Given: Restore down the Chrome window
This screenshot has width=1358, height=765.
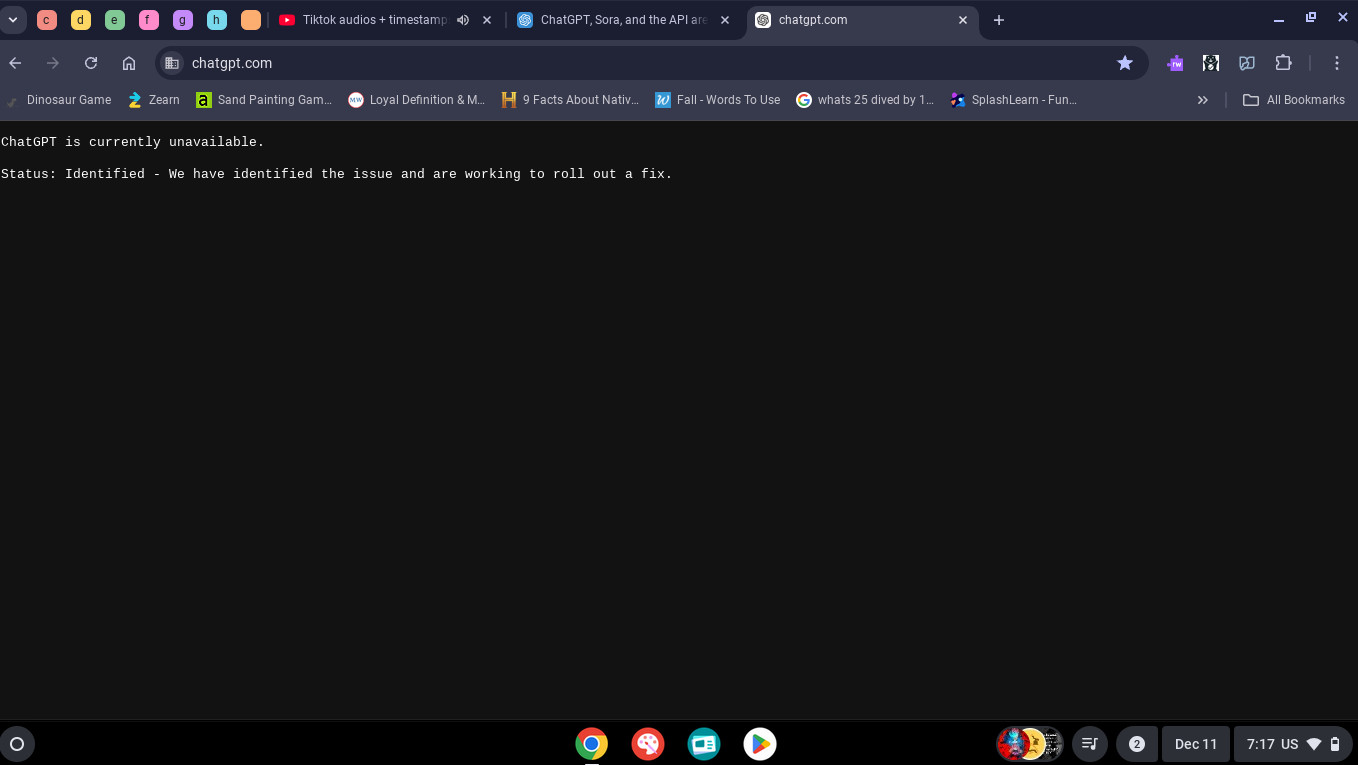Looking at the screenshot, I should point(1311,18).
